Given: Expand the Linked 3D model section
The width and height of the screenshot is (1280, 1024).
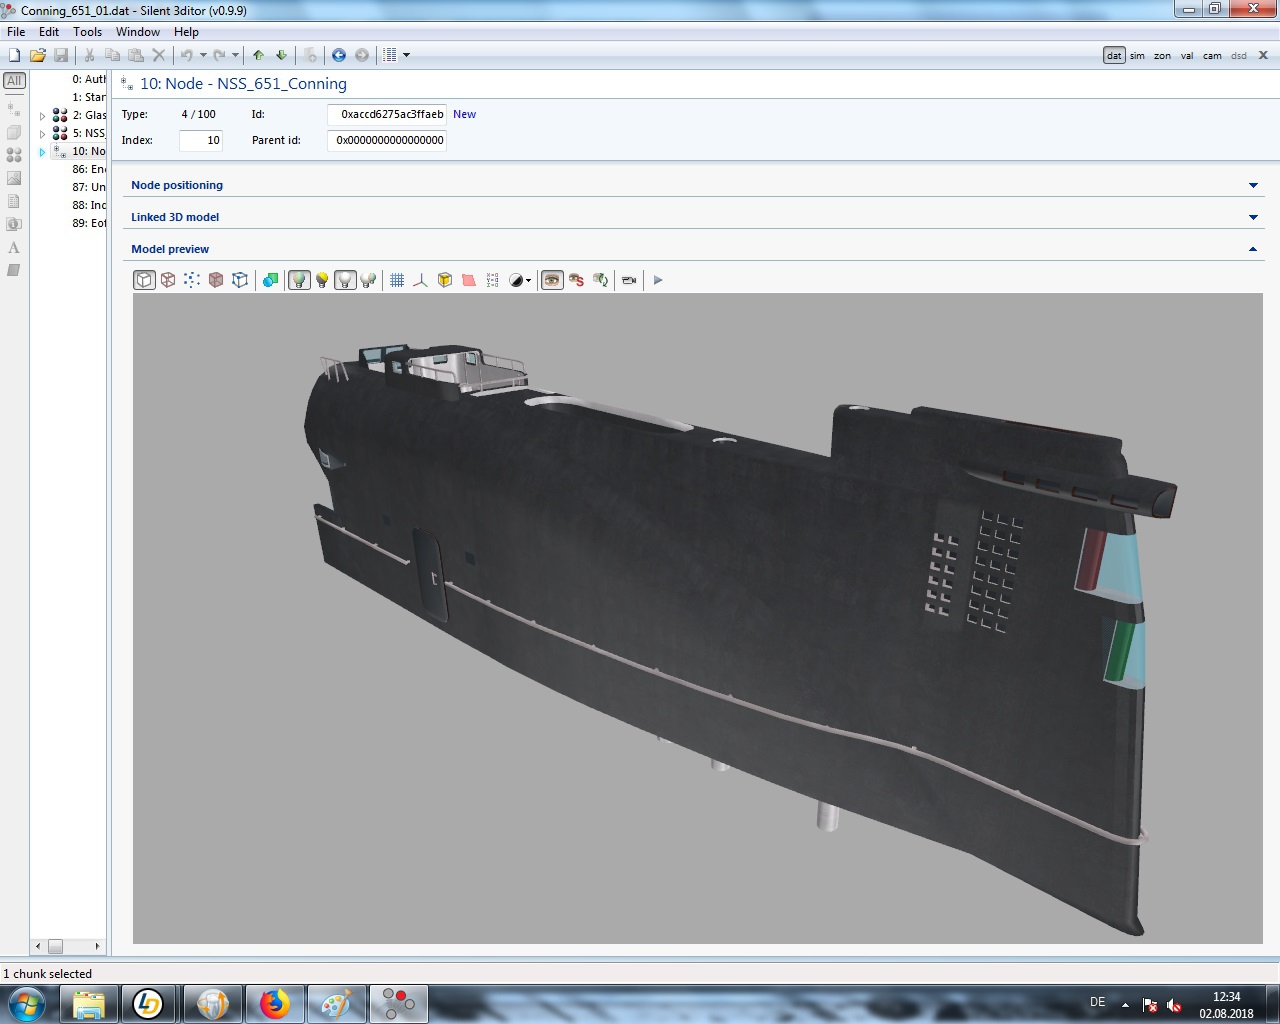Looking at the screenshot, I should tap(1253, 217).
